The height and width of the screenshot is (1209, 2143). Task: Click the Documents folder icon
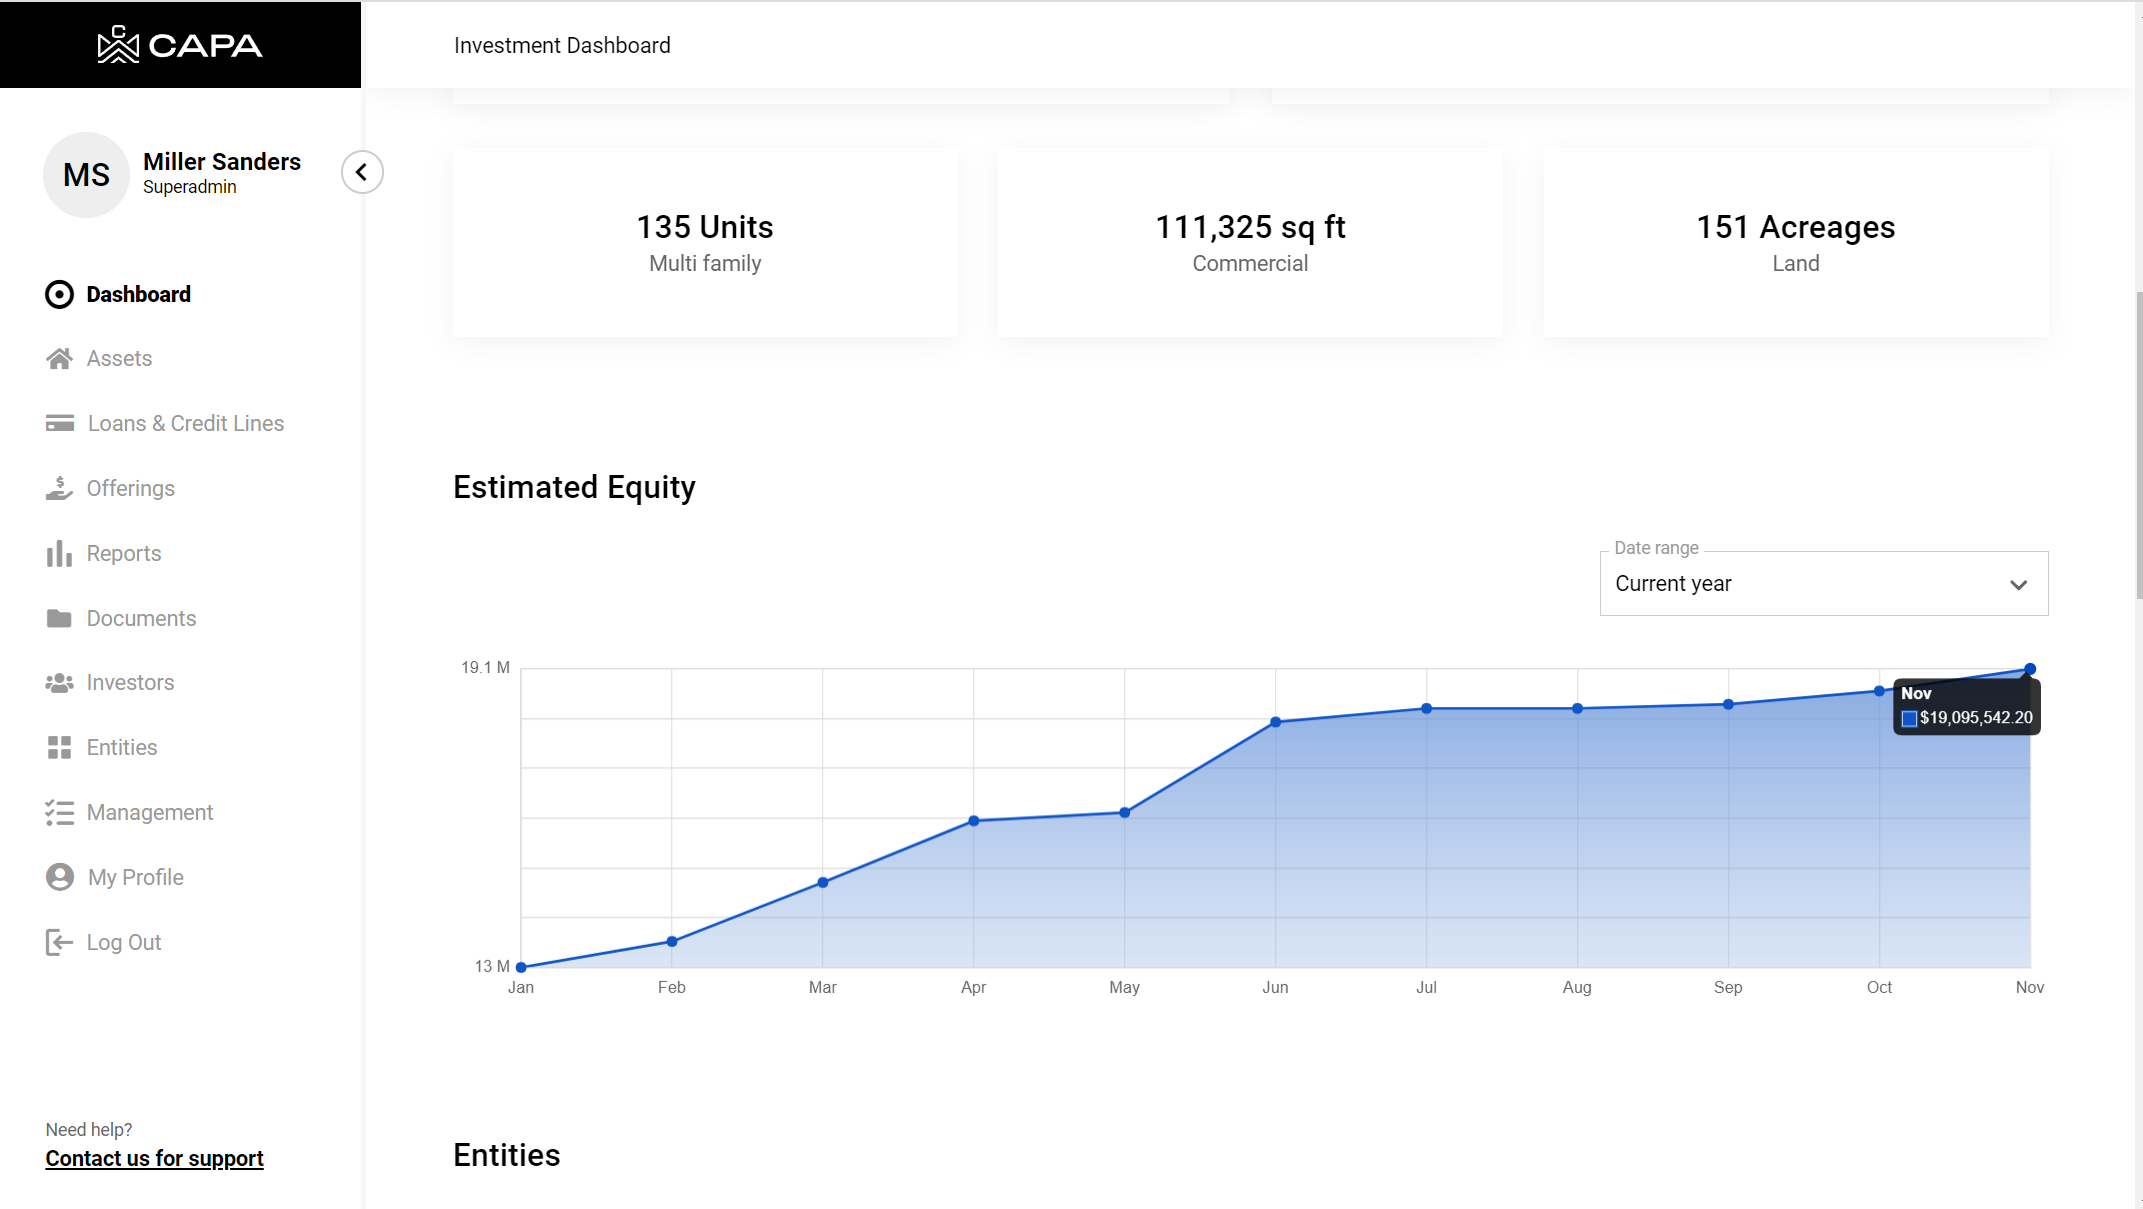(59, 618)
